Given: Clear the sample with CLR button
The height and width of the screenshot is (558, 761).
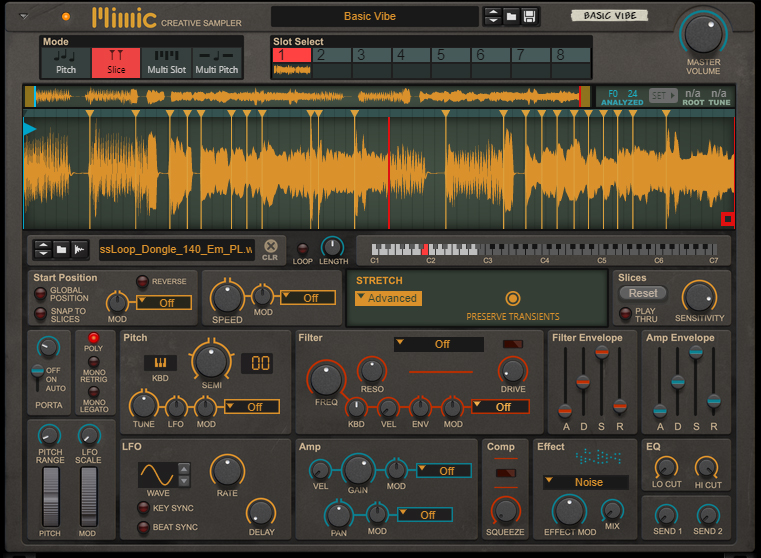Looking at the screenshot, I should click(270, 250).
